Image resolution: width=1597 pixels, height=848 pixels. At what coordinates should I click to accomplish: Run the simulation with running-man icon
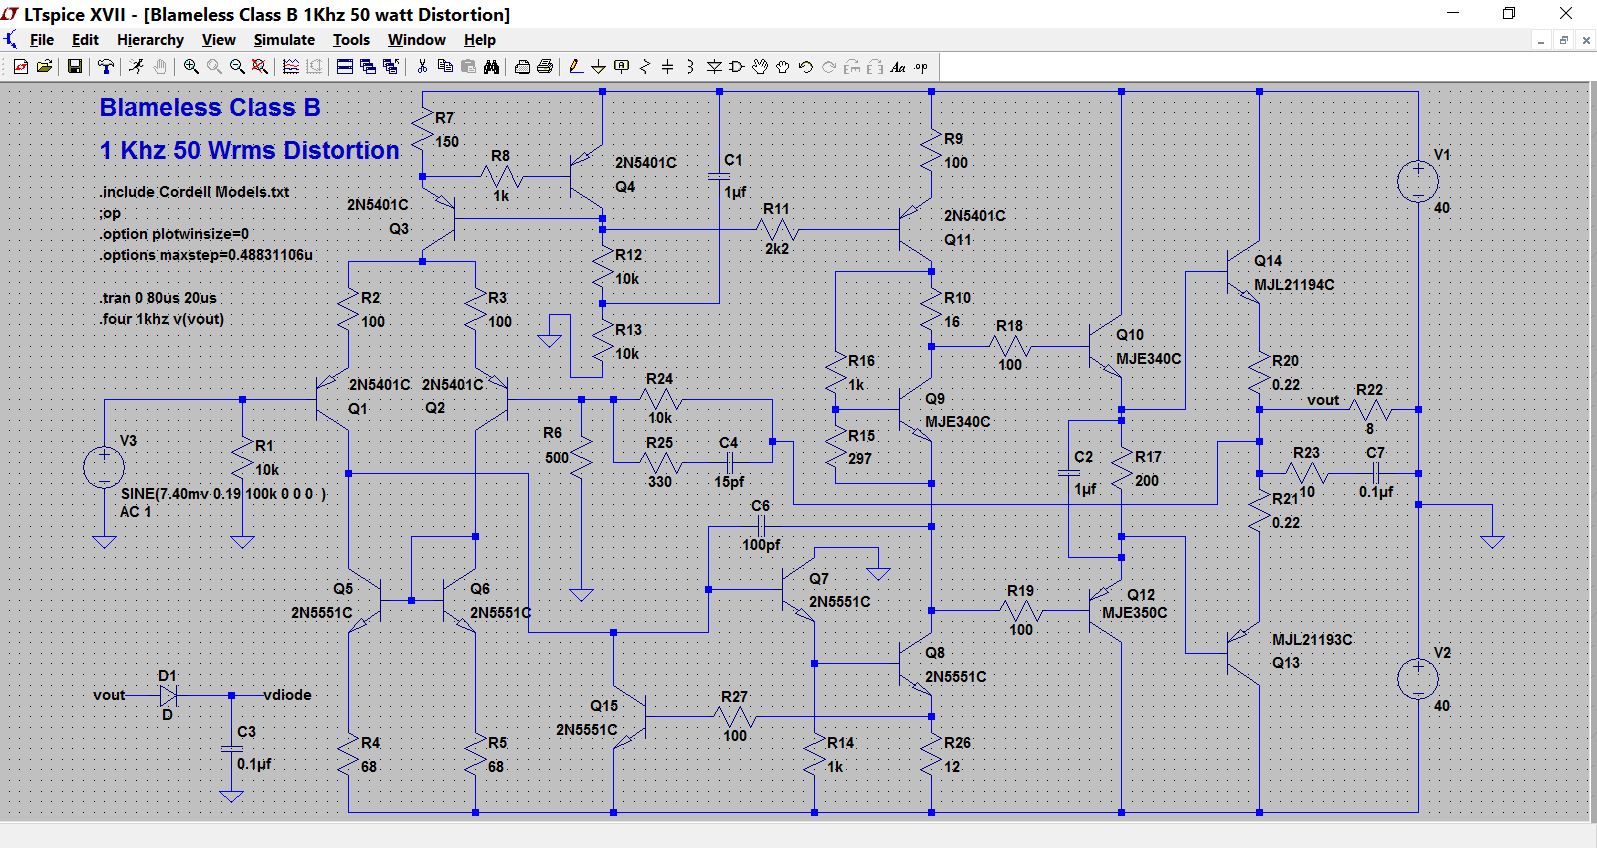136,67
